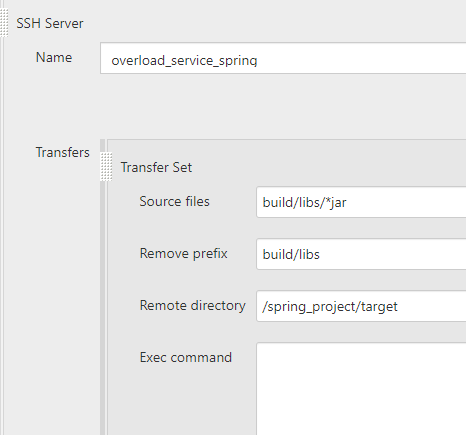Viewport: 466px width, 435px height.
Task: Click the Source files input field
Action: pos(361,202)
